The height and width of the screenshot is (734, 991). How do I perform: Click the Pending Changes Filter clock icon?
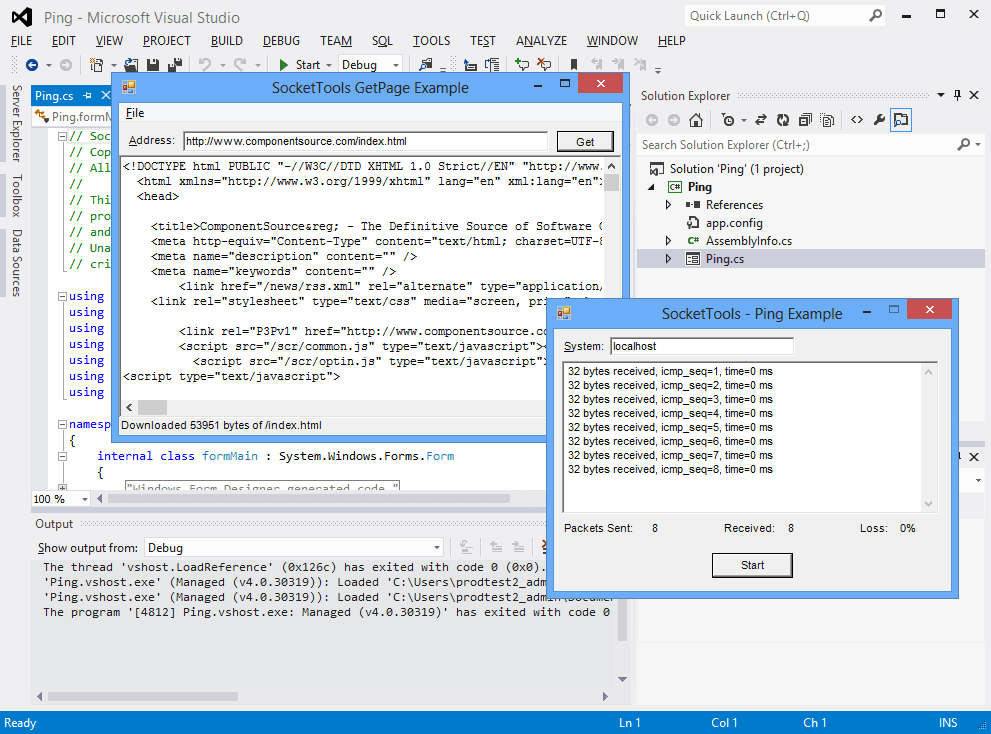[728, 120]
